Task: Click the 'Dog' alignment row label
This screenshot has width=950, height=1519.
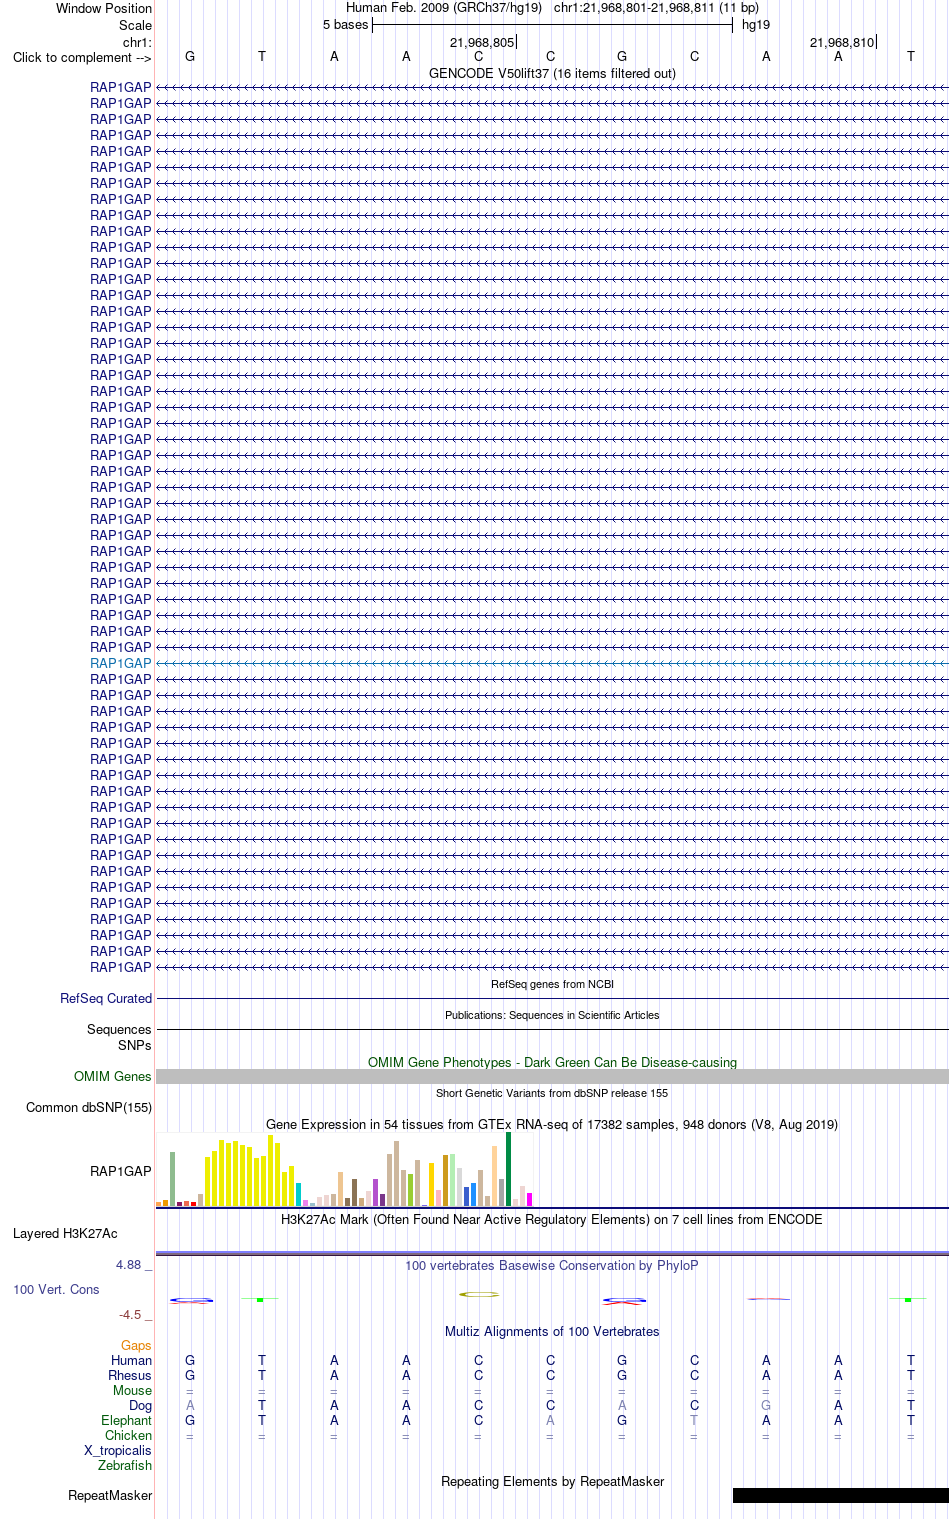Action: click(x=141, y=1405)
